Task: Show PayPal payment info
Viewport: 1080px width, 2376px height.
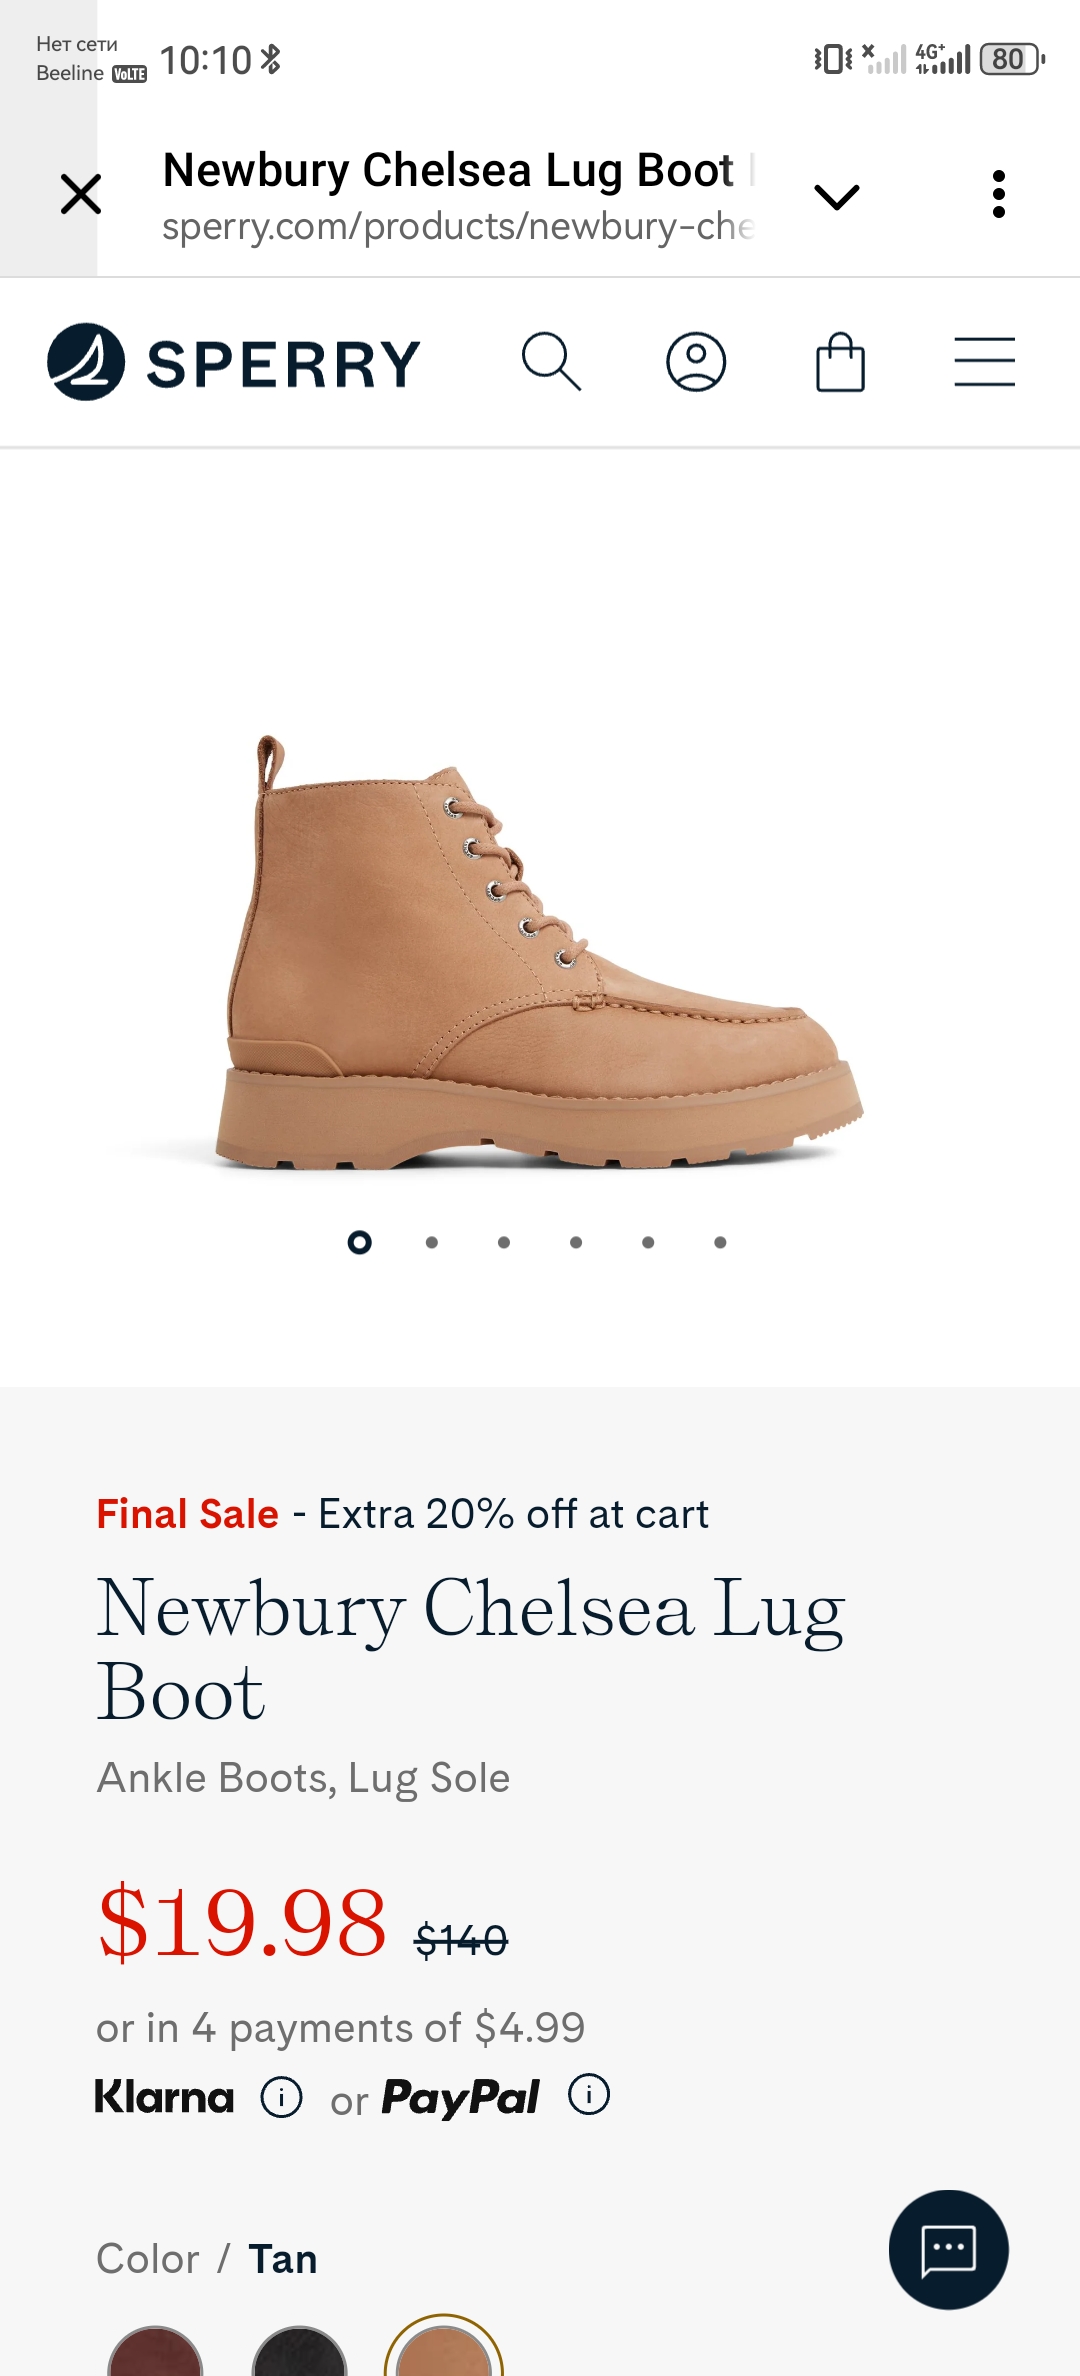Action: 589,2094
